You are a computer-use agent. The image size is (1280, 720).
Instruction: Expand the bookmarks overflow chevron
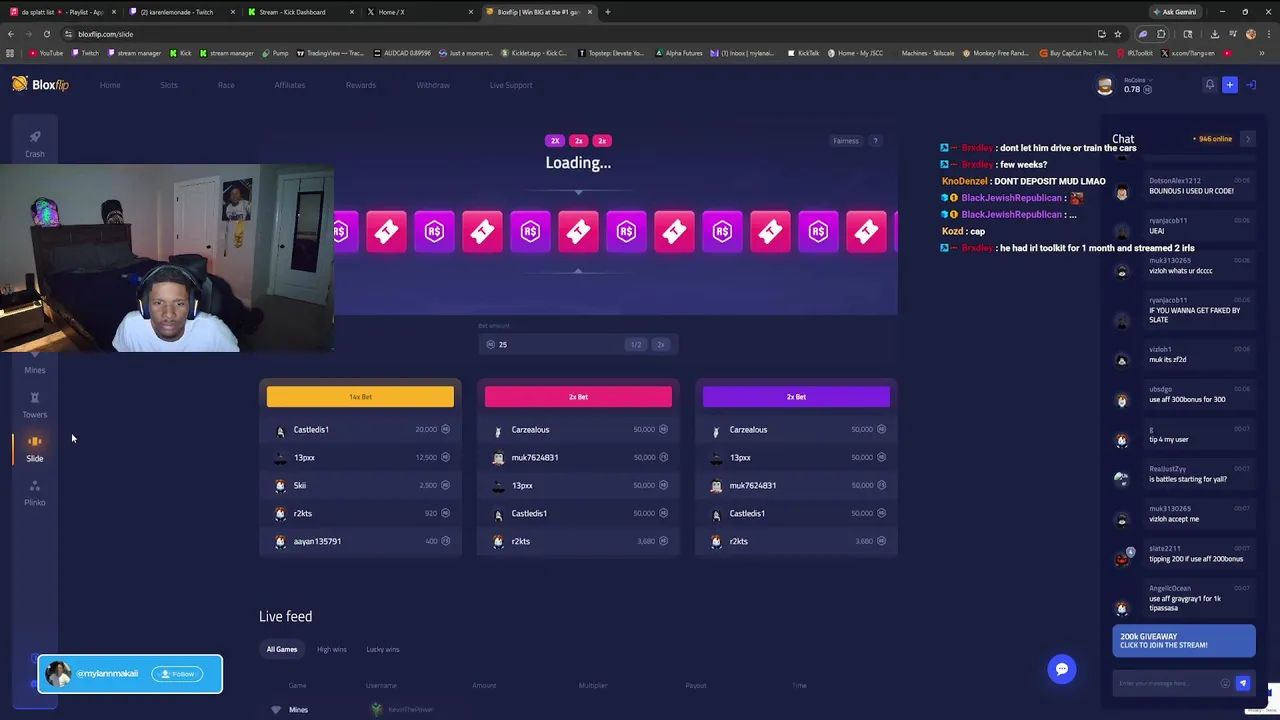1262,53
